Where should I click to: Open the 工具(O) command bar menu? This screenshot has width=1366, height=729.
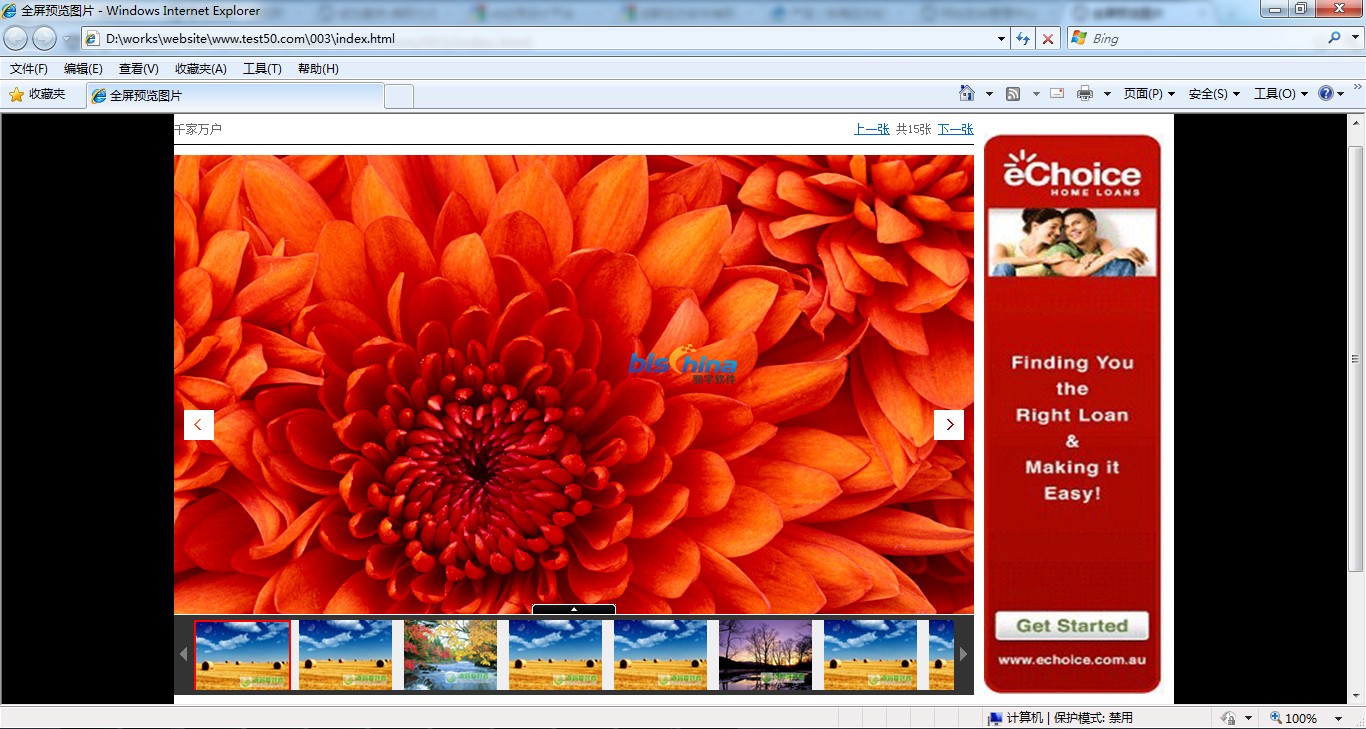click(x=1281, y=94)
